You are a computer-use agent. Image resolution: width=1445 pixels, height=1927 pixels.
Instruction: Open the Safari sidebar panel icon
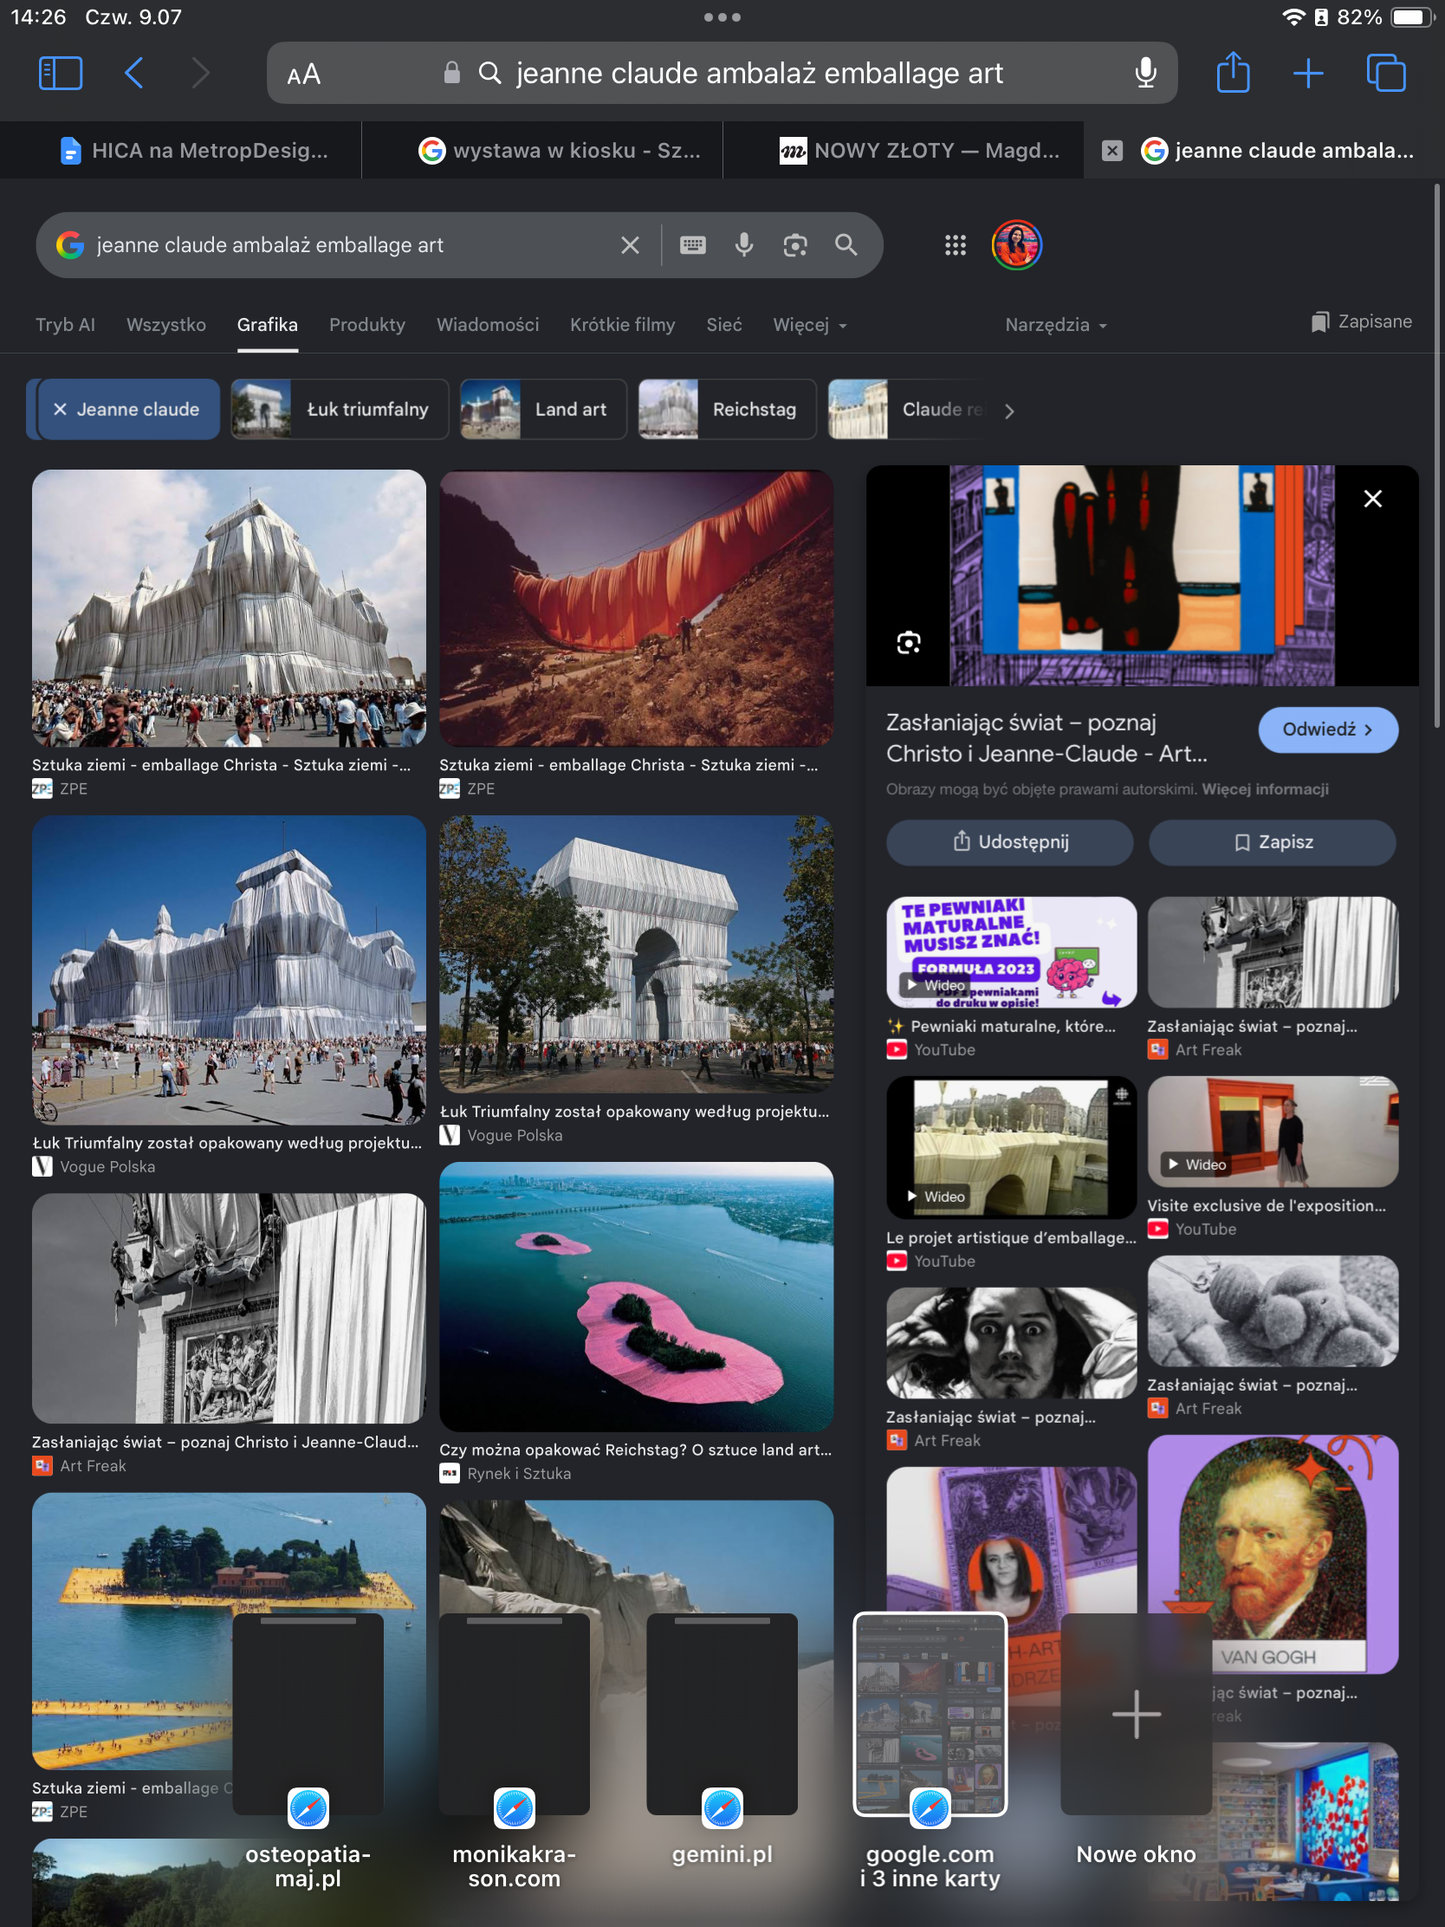(x=60, y=73)
